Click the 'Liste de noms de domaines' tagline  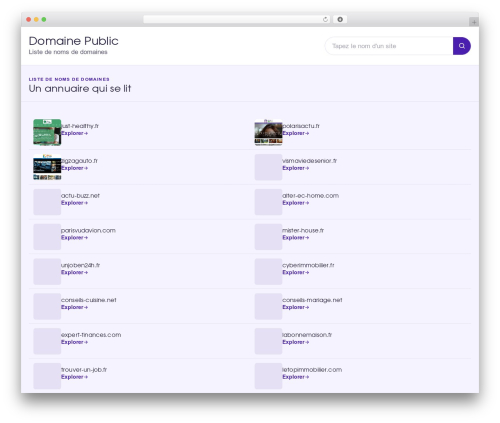pyautogui.click(x=68, y=52)
